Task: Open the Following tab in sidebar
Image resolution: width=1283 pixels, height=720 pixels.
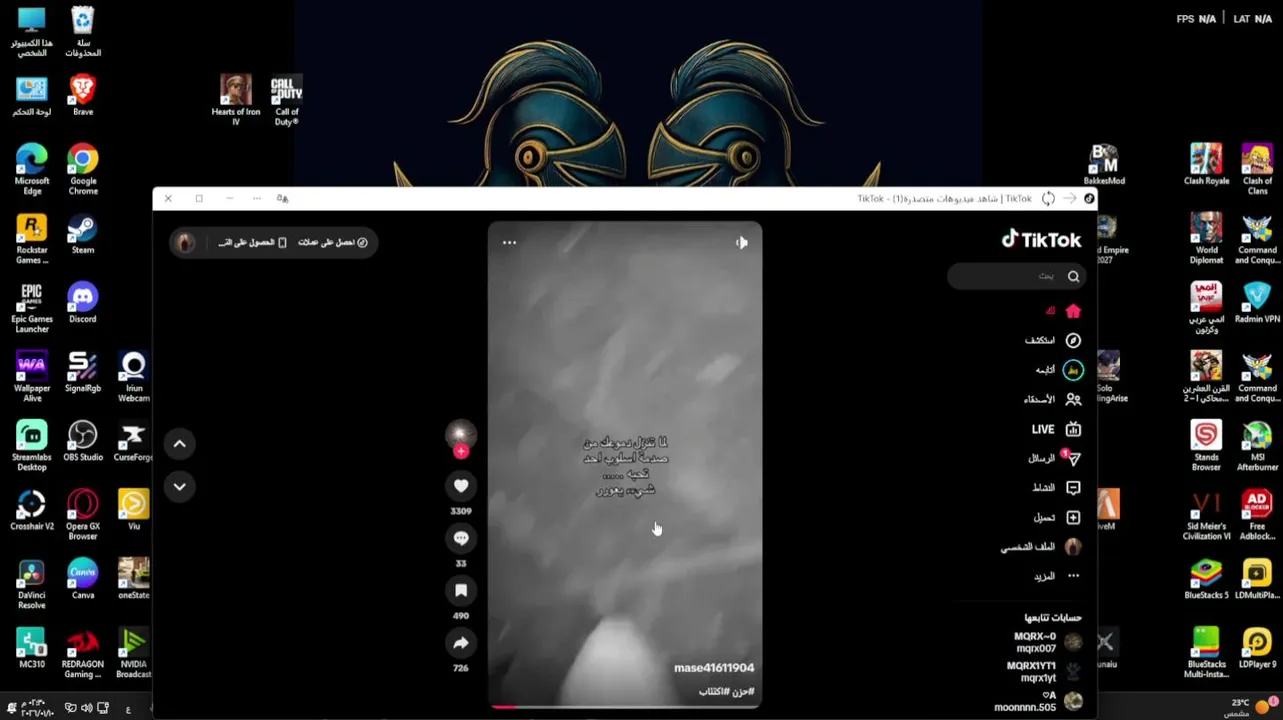Action: coord(1059,370)
